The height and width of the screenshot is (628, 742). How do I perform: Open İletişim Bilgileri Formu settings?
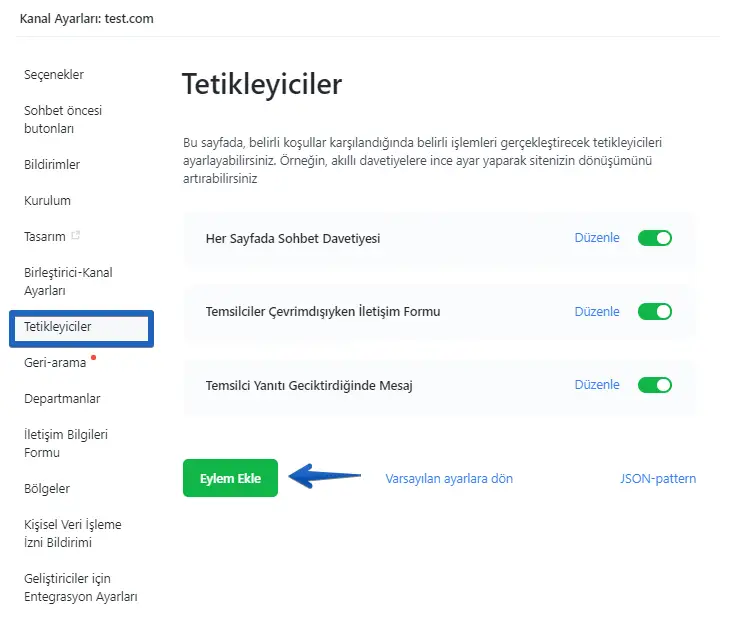[65, 443]
